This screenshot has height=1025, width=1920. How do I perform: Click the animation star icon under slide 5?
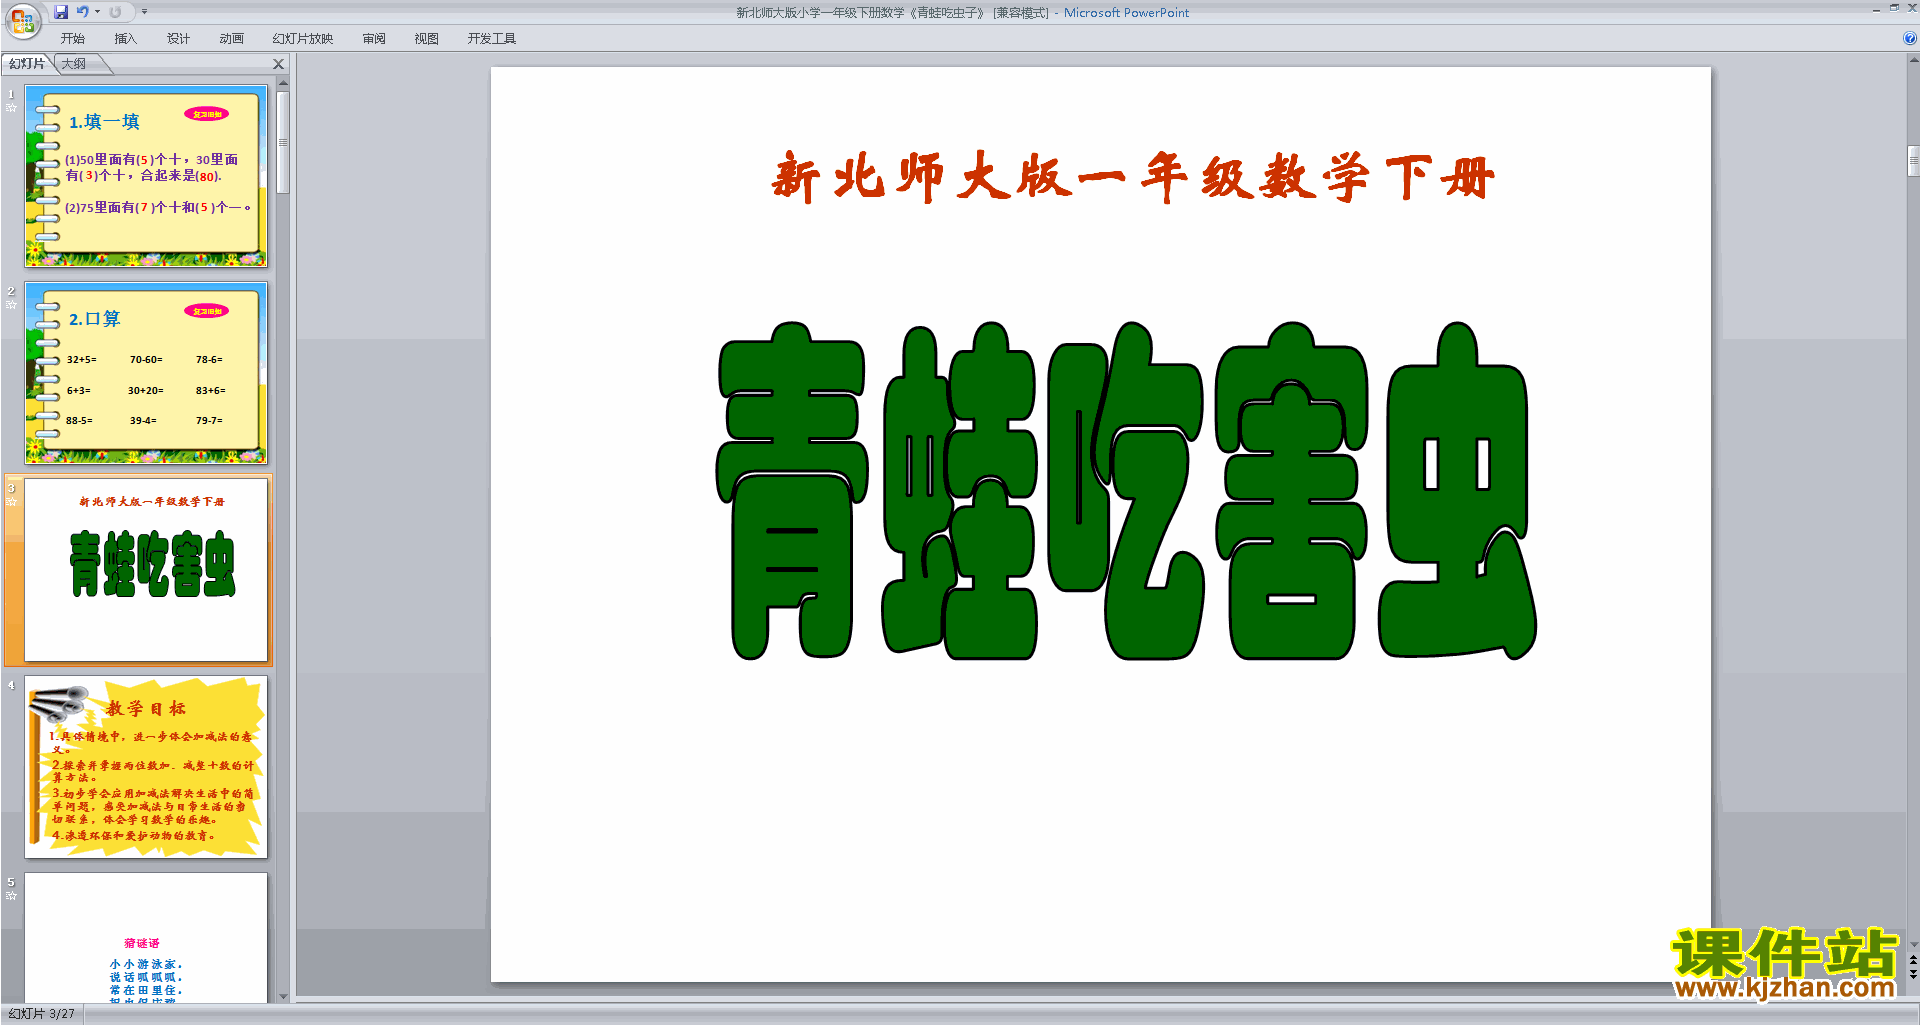[11, 896]
